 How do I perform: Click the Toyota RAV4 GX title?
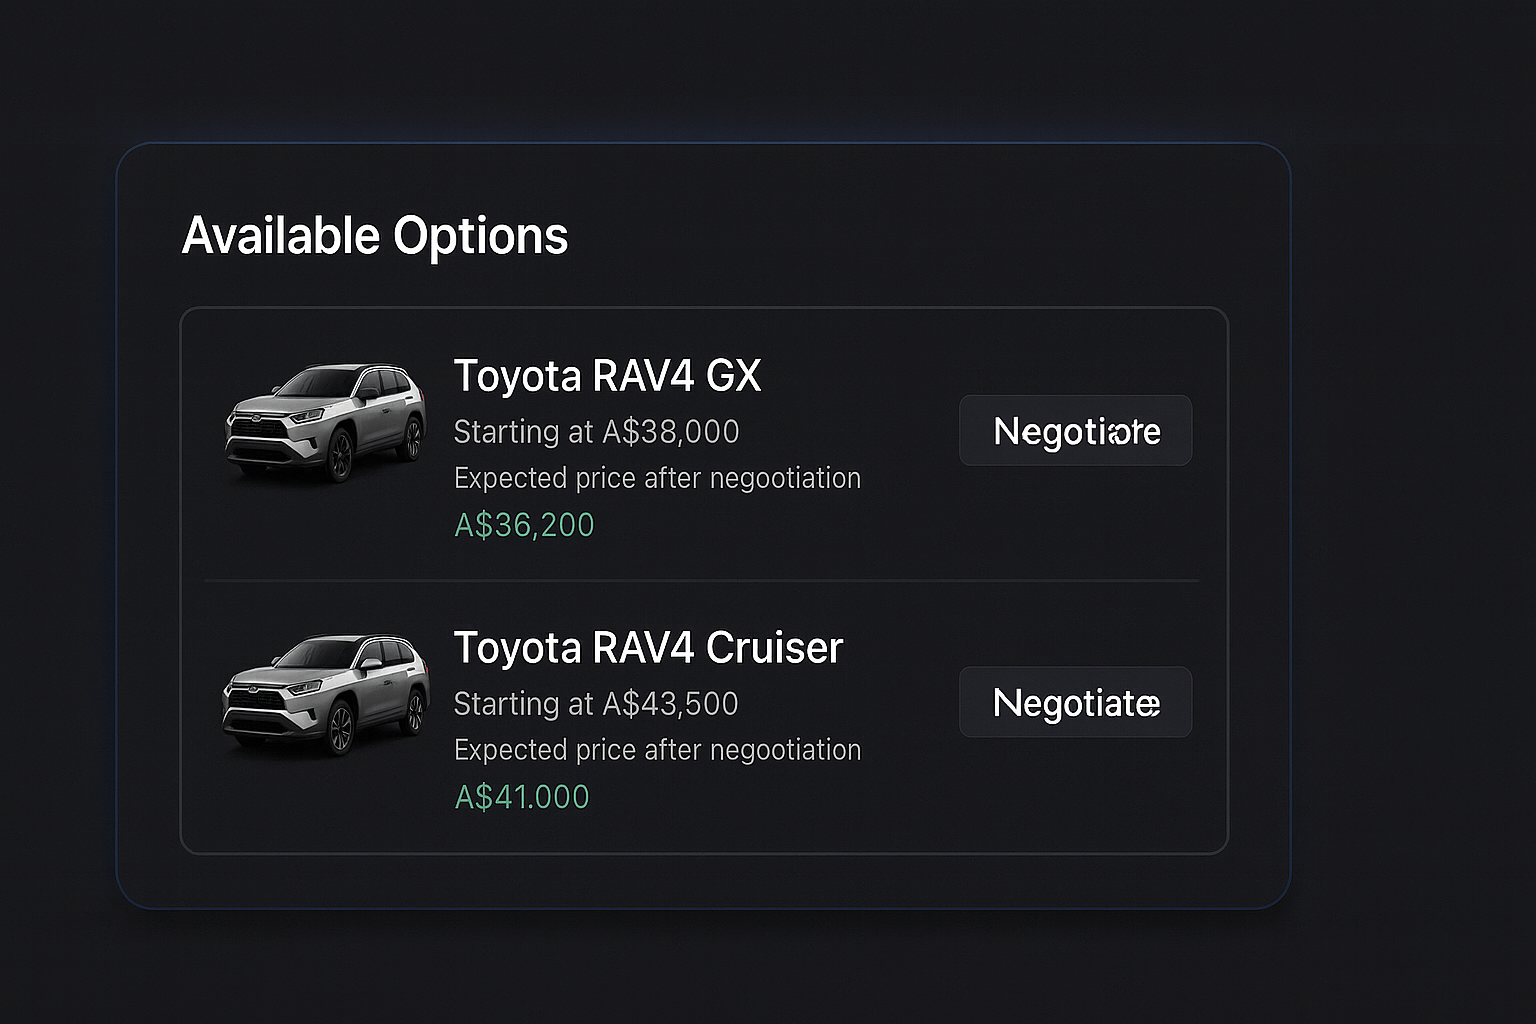607,376
